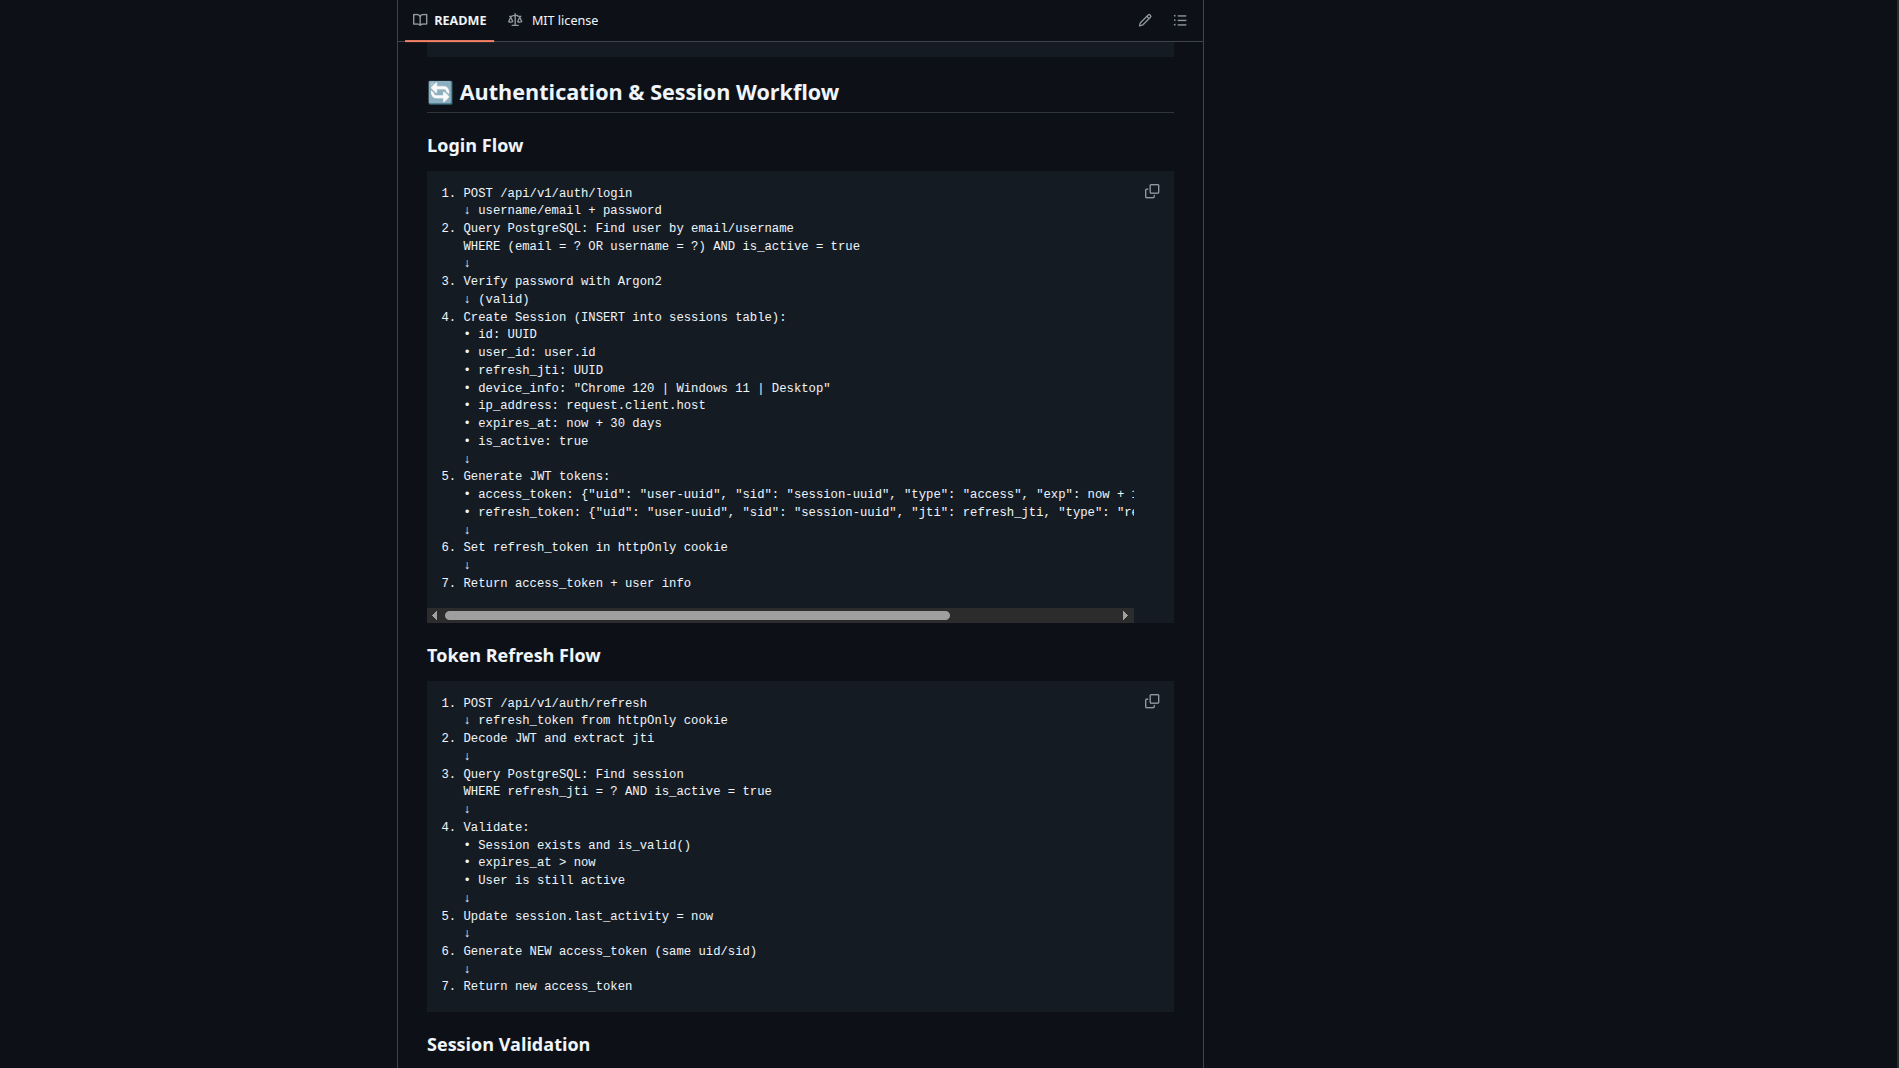Click the book icon beside README
This screenshot has width=1899, height=1068.
click(x=420, y=20)
